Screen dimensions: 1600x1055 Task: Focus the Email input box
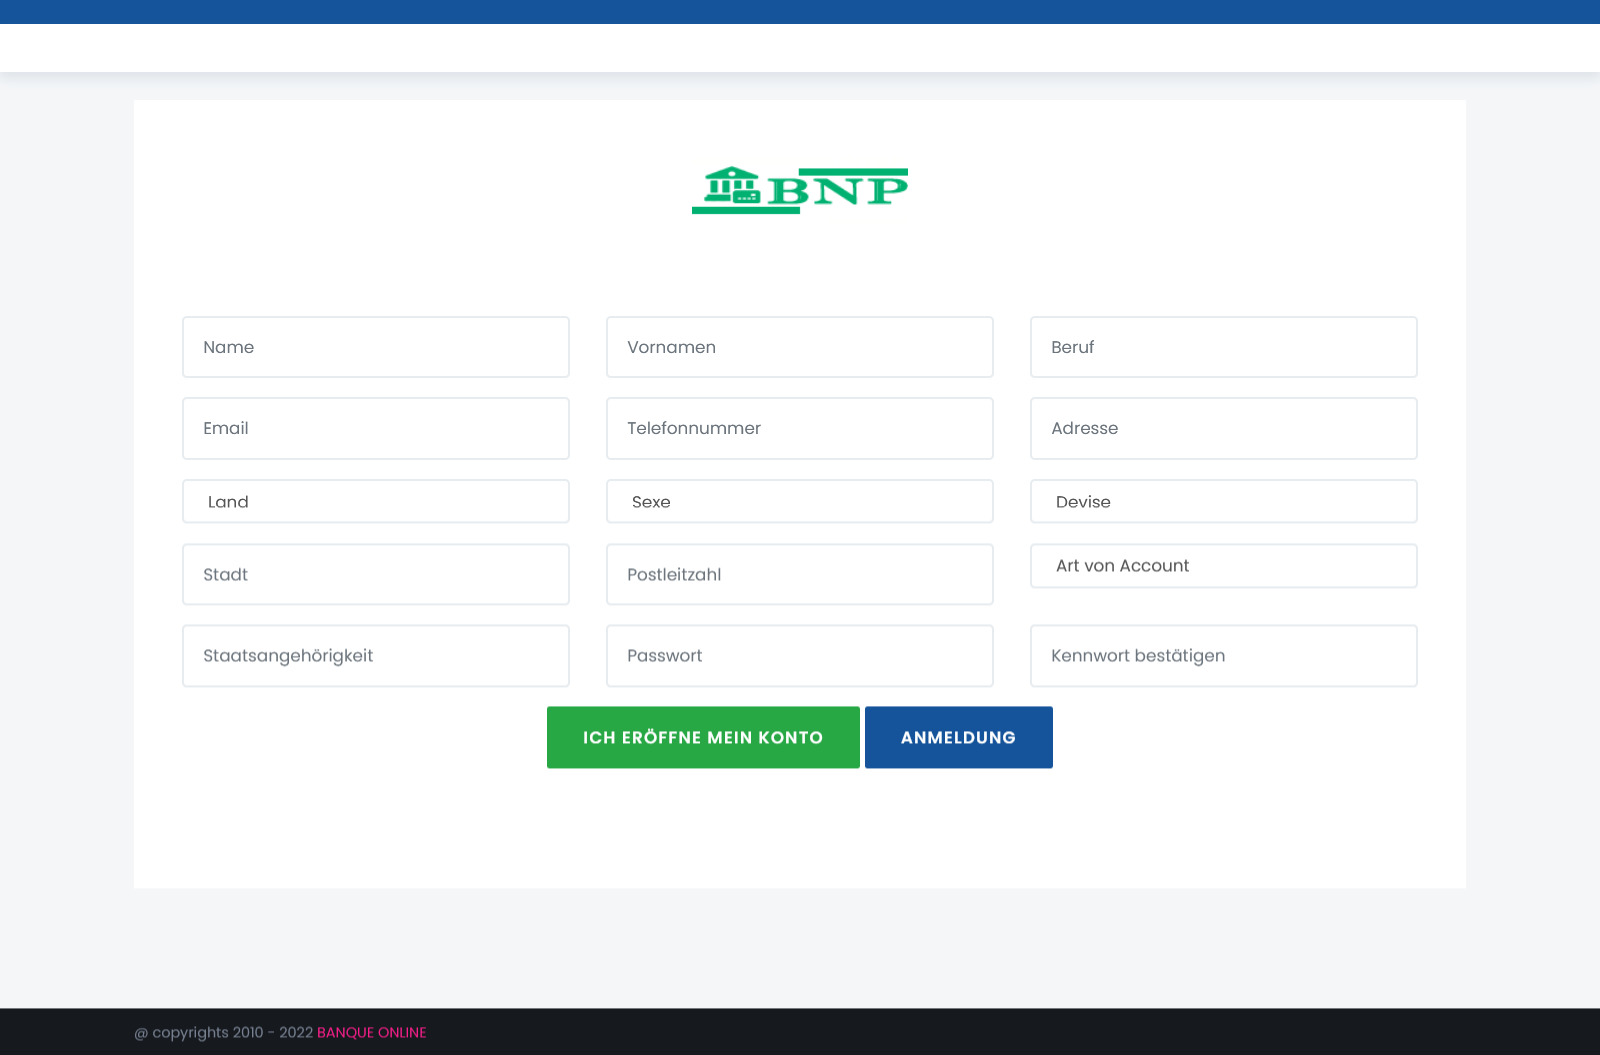pos(376,428)
